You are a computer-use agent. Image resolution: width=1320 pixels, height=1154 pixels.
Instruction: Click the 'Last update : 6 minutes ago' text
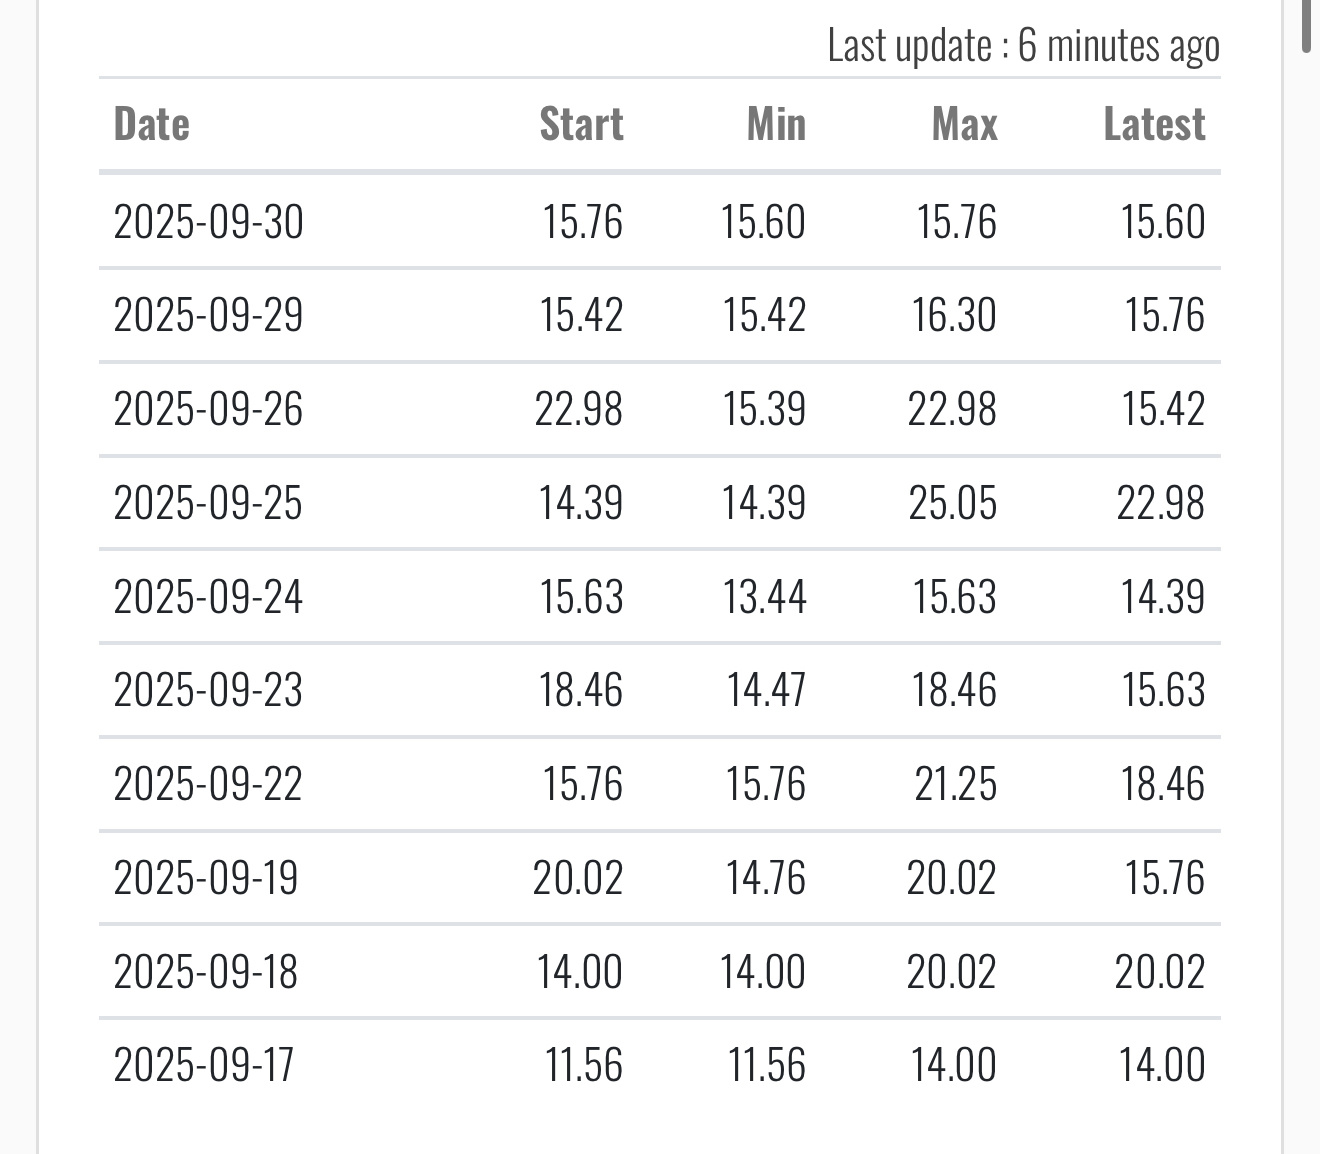point(1023,46)
